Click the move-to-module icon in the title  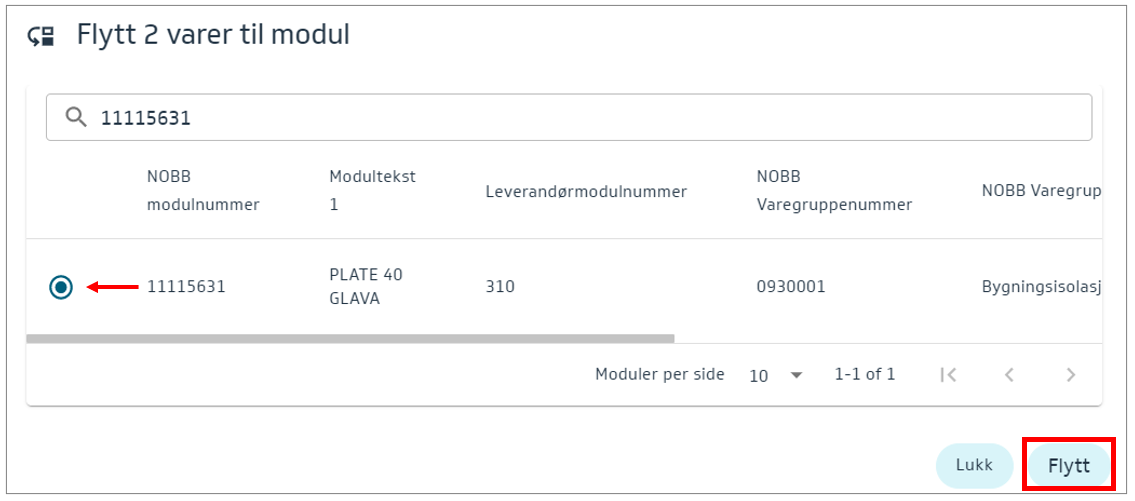(41, 37)
